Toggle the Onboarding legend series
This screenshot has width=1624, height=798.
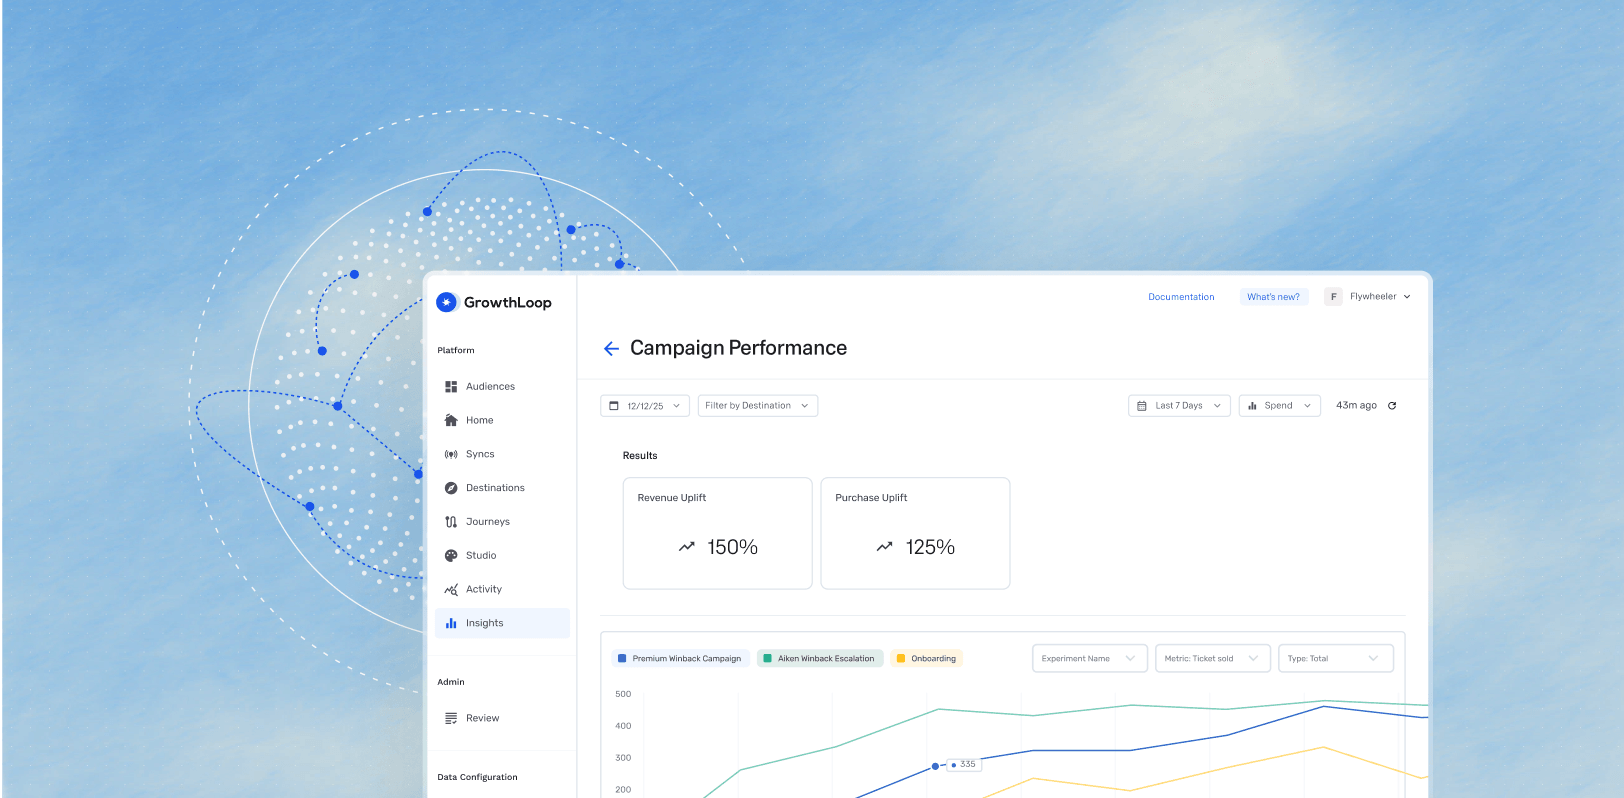click(926, 659)
